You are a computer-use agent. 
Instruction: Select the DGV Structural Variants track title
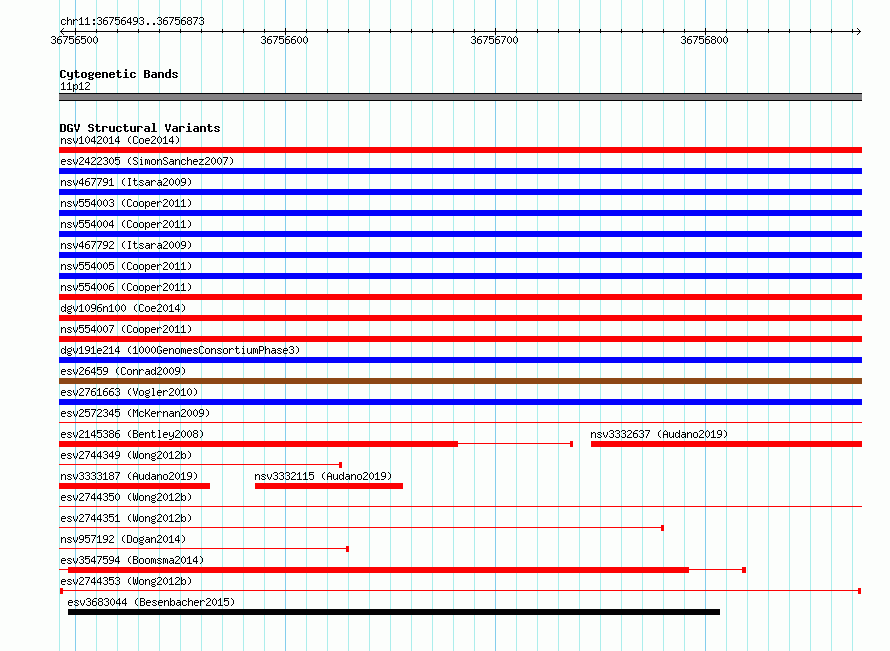(140, 128)
